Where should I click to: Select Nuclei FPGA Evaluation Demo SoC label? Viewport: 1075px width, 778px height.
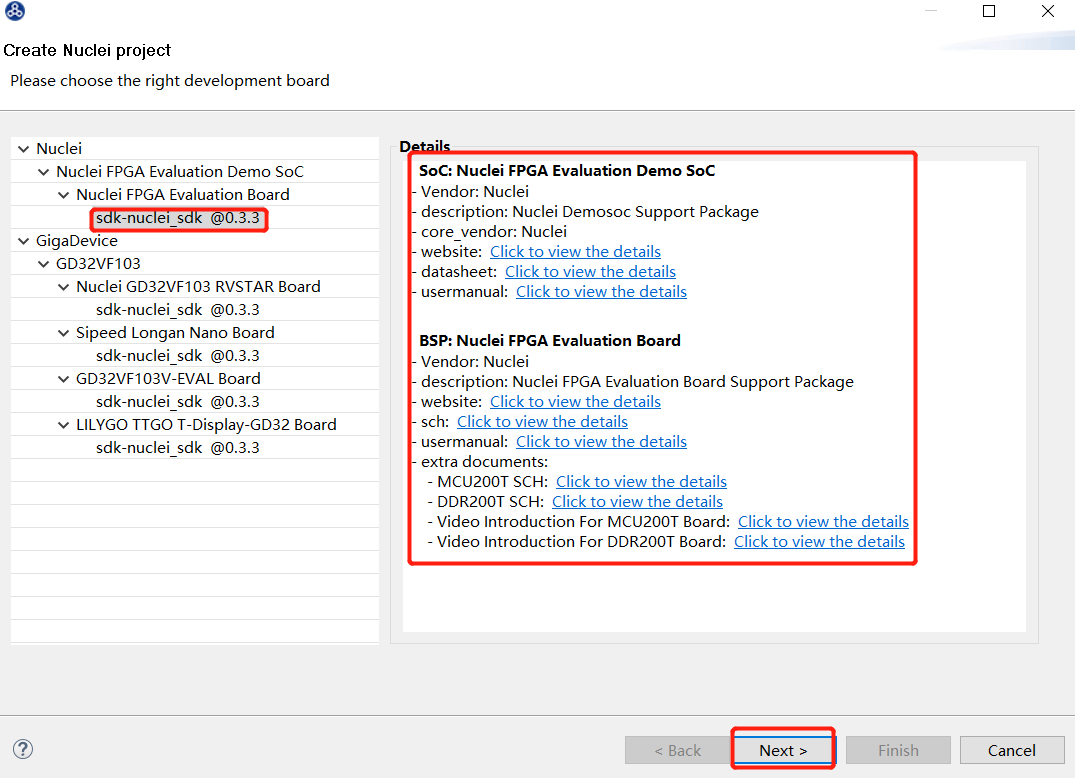180,171
